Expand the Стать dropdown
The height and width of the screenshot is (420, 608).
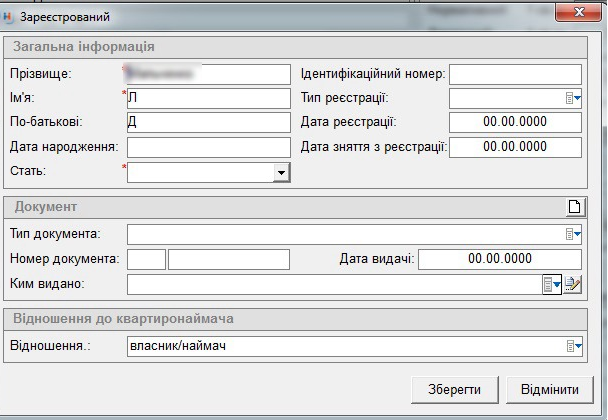pyautogui.click(x=281, y=173)
